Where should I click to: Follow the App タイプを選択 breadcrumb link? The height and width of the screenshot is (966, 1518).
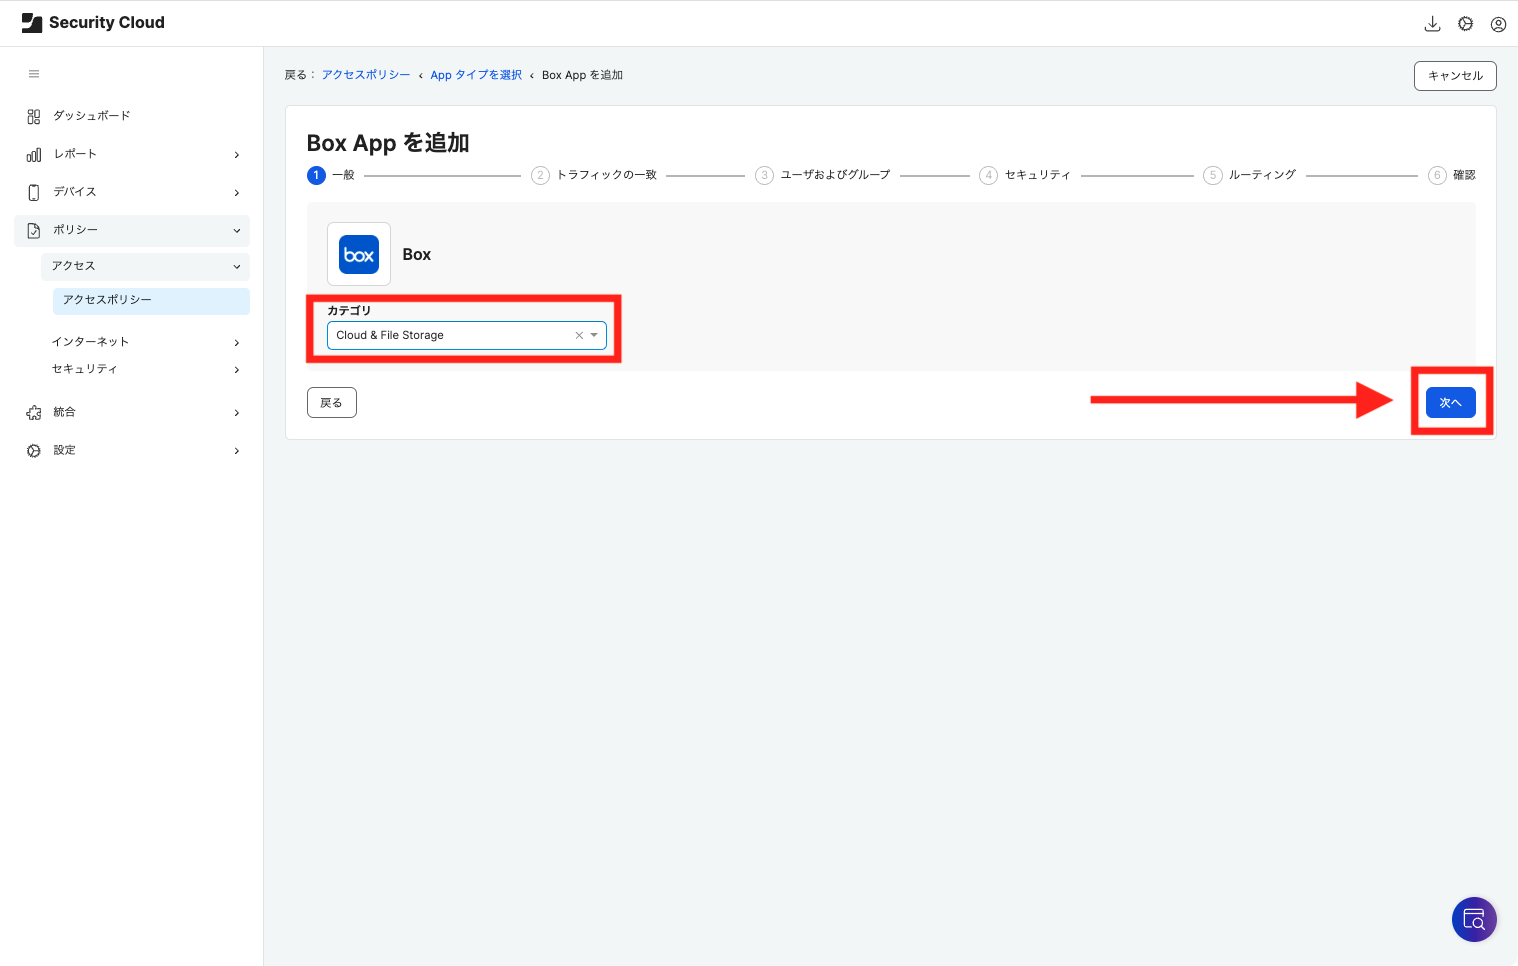(476, 75)
